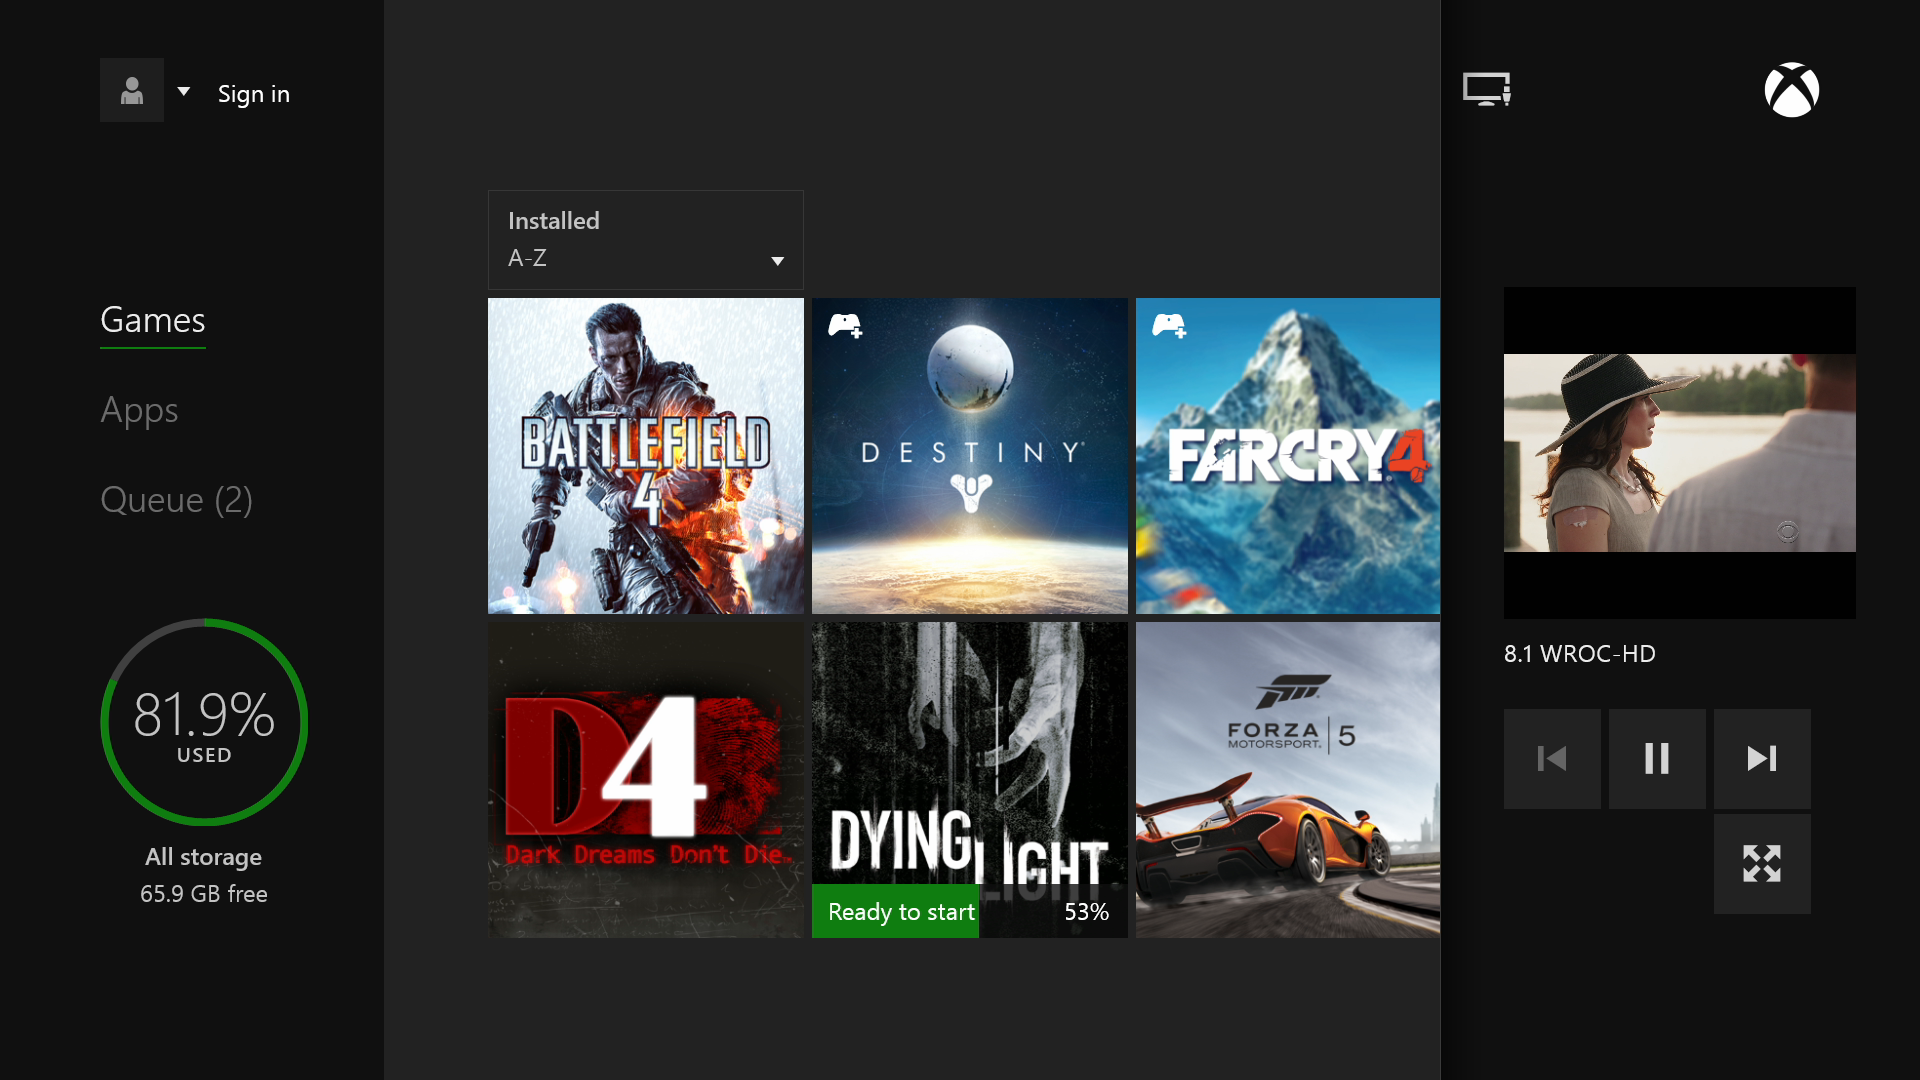
Task: Click the profile avatar icon
Action: click(x=131, y=89)
